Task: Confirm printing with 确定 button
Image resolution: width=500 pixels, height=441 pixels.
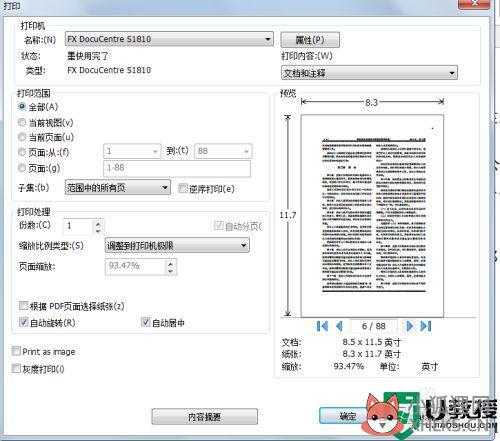Action: pyautogui.click(x=347, y=416)
